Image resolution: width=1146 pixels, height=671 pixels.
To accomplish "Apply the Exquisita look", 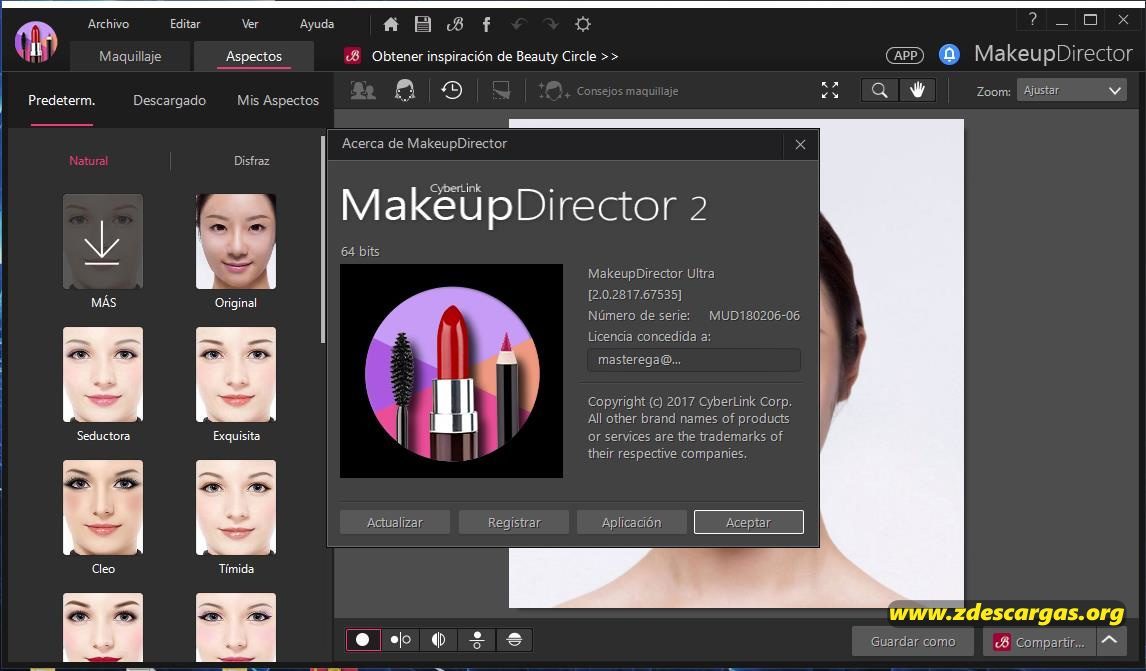I will [x=235, y=374].
